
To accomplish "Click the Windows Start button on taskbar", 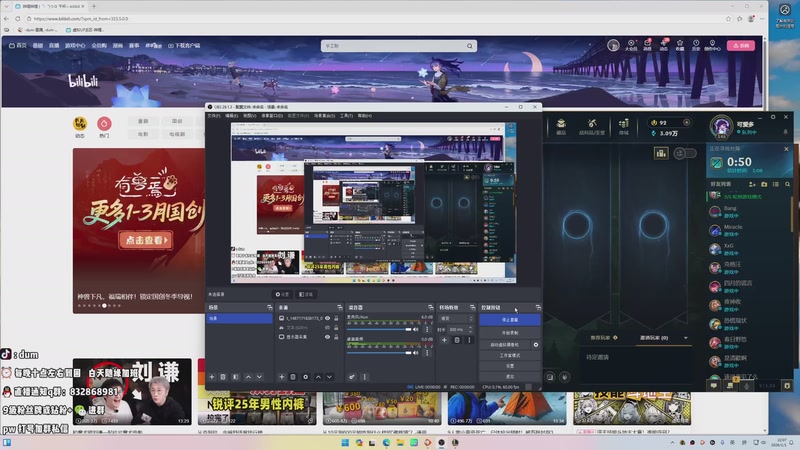I will [345, 442].
